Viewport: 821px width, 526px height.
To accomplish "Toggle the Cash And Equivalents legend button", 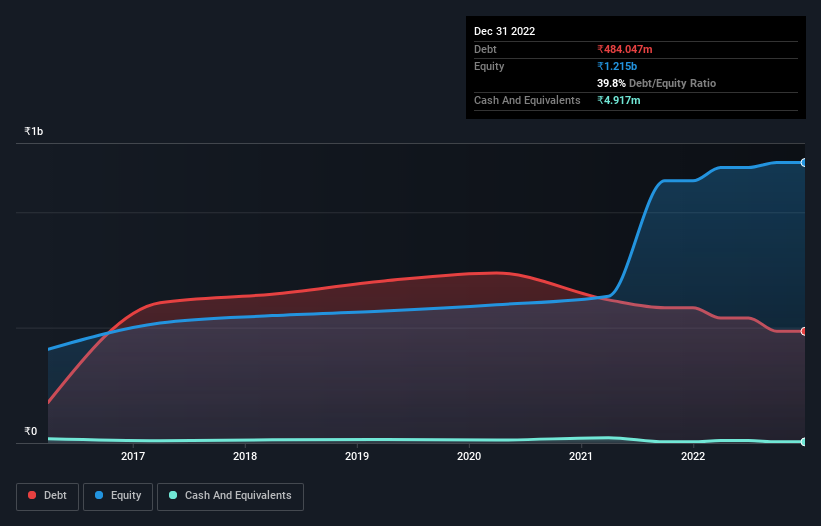I will [230, 496].
